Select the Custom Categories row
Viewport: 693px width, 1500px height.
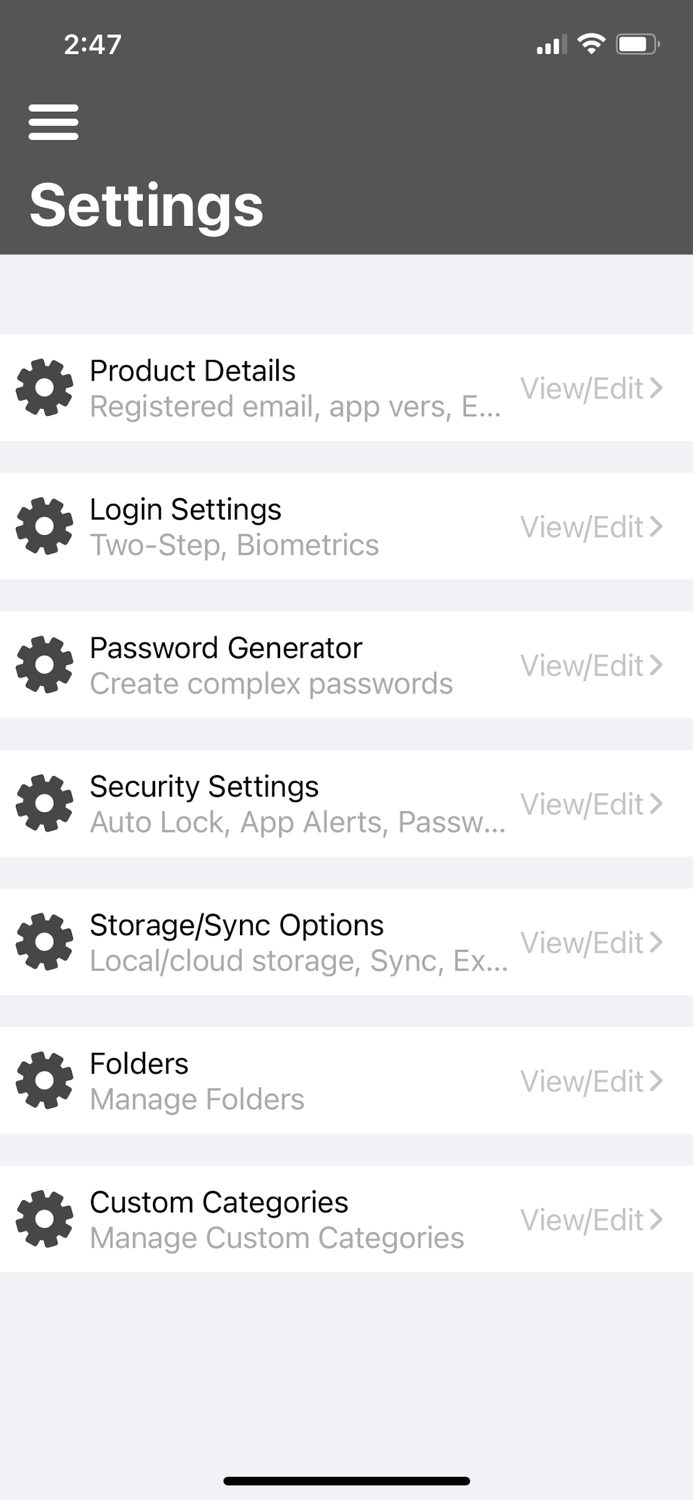pos(219,1202)
